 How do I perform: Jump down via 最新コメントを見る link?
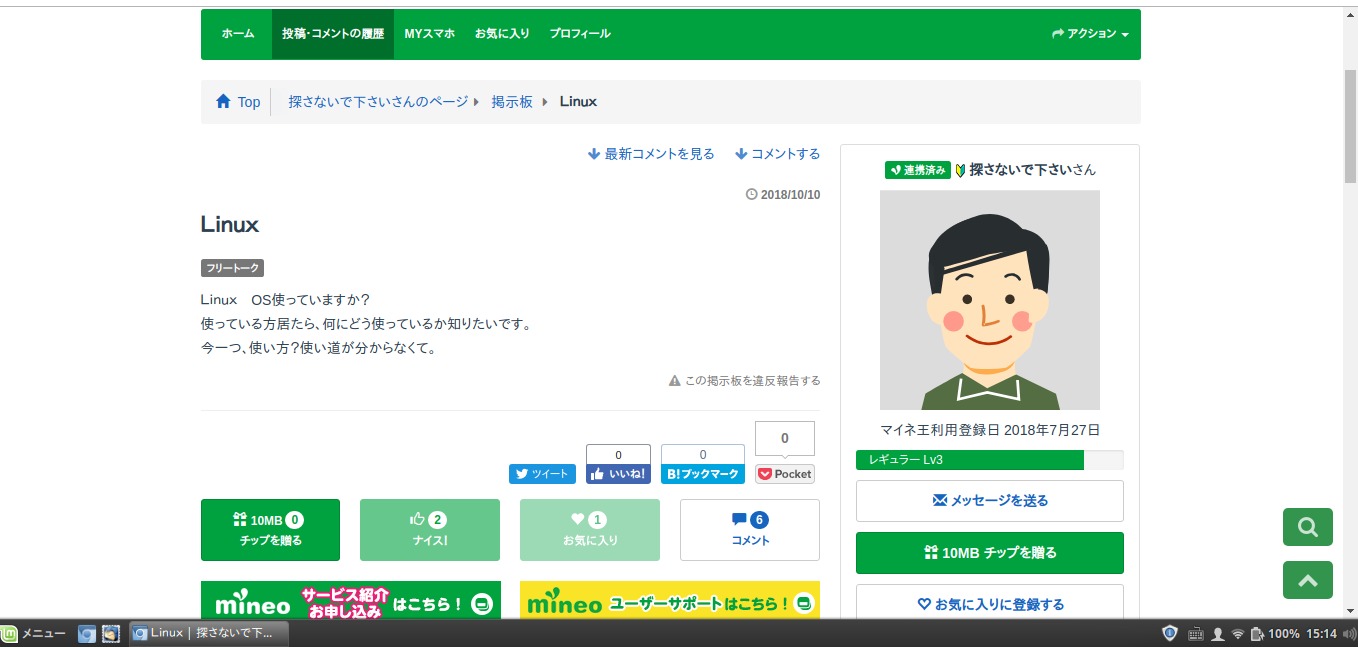[x=651, y=154]
